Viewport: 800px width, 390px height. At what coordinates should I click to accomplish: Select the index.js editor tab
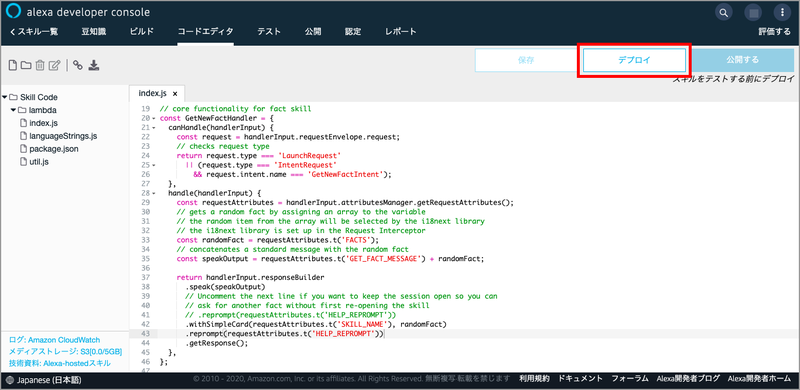pos(153,93)
